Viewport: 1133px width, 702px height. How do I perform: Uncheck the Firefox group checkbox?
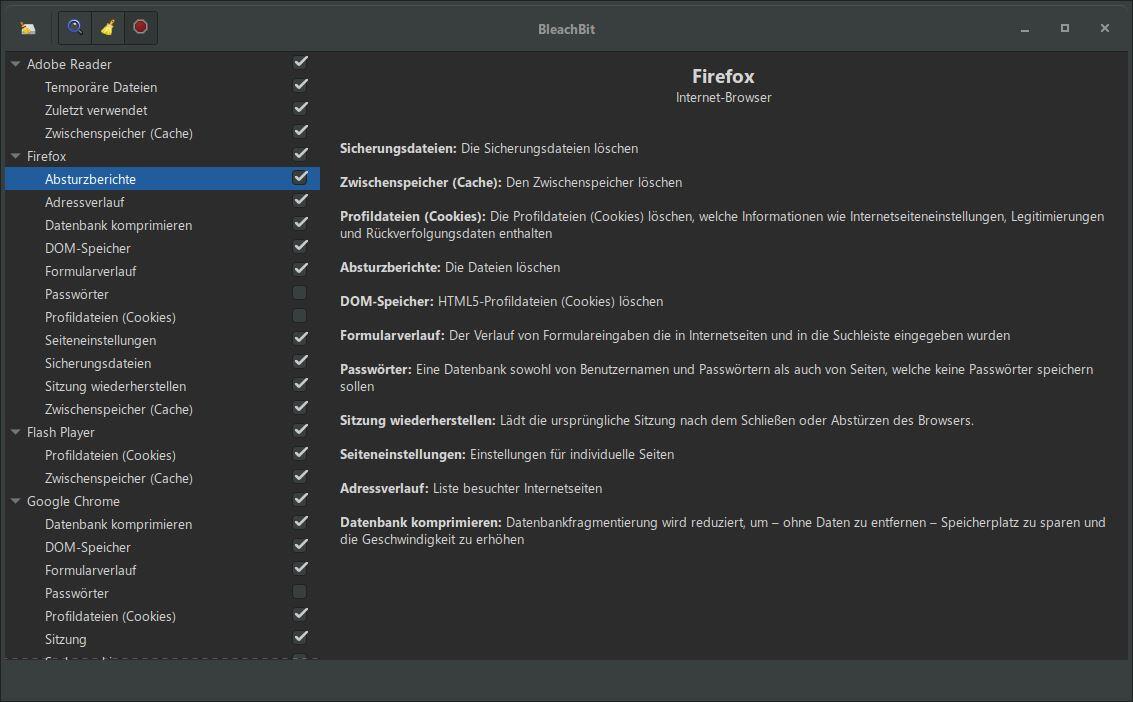pyautogui.click(x=300, y=155)
